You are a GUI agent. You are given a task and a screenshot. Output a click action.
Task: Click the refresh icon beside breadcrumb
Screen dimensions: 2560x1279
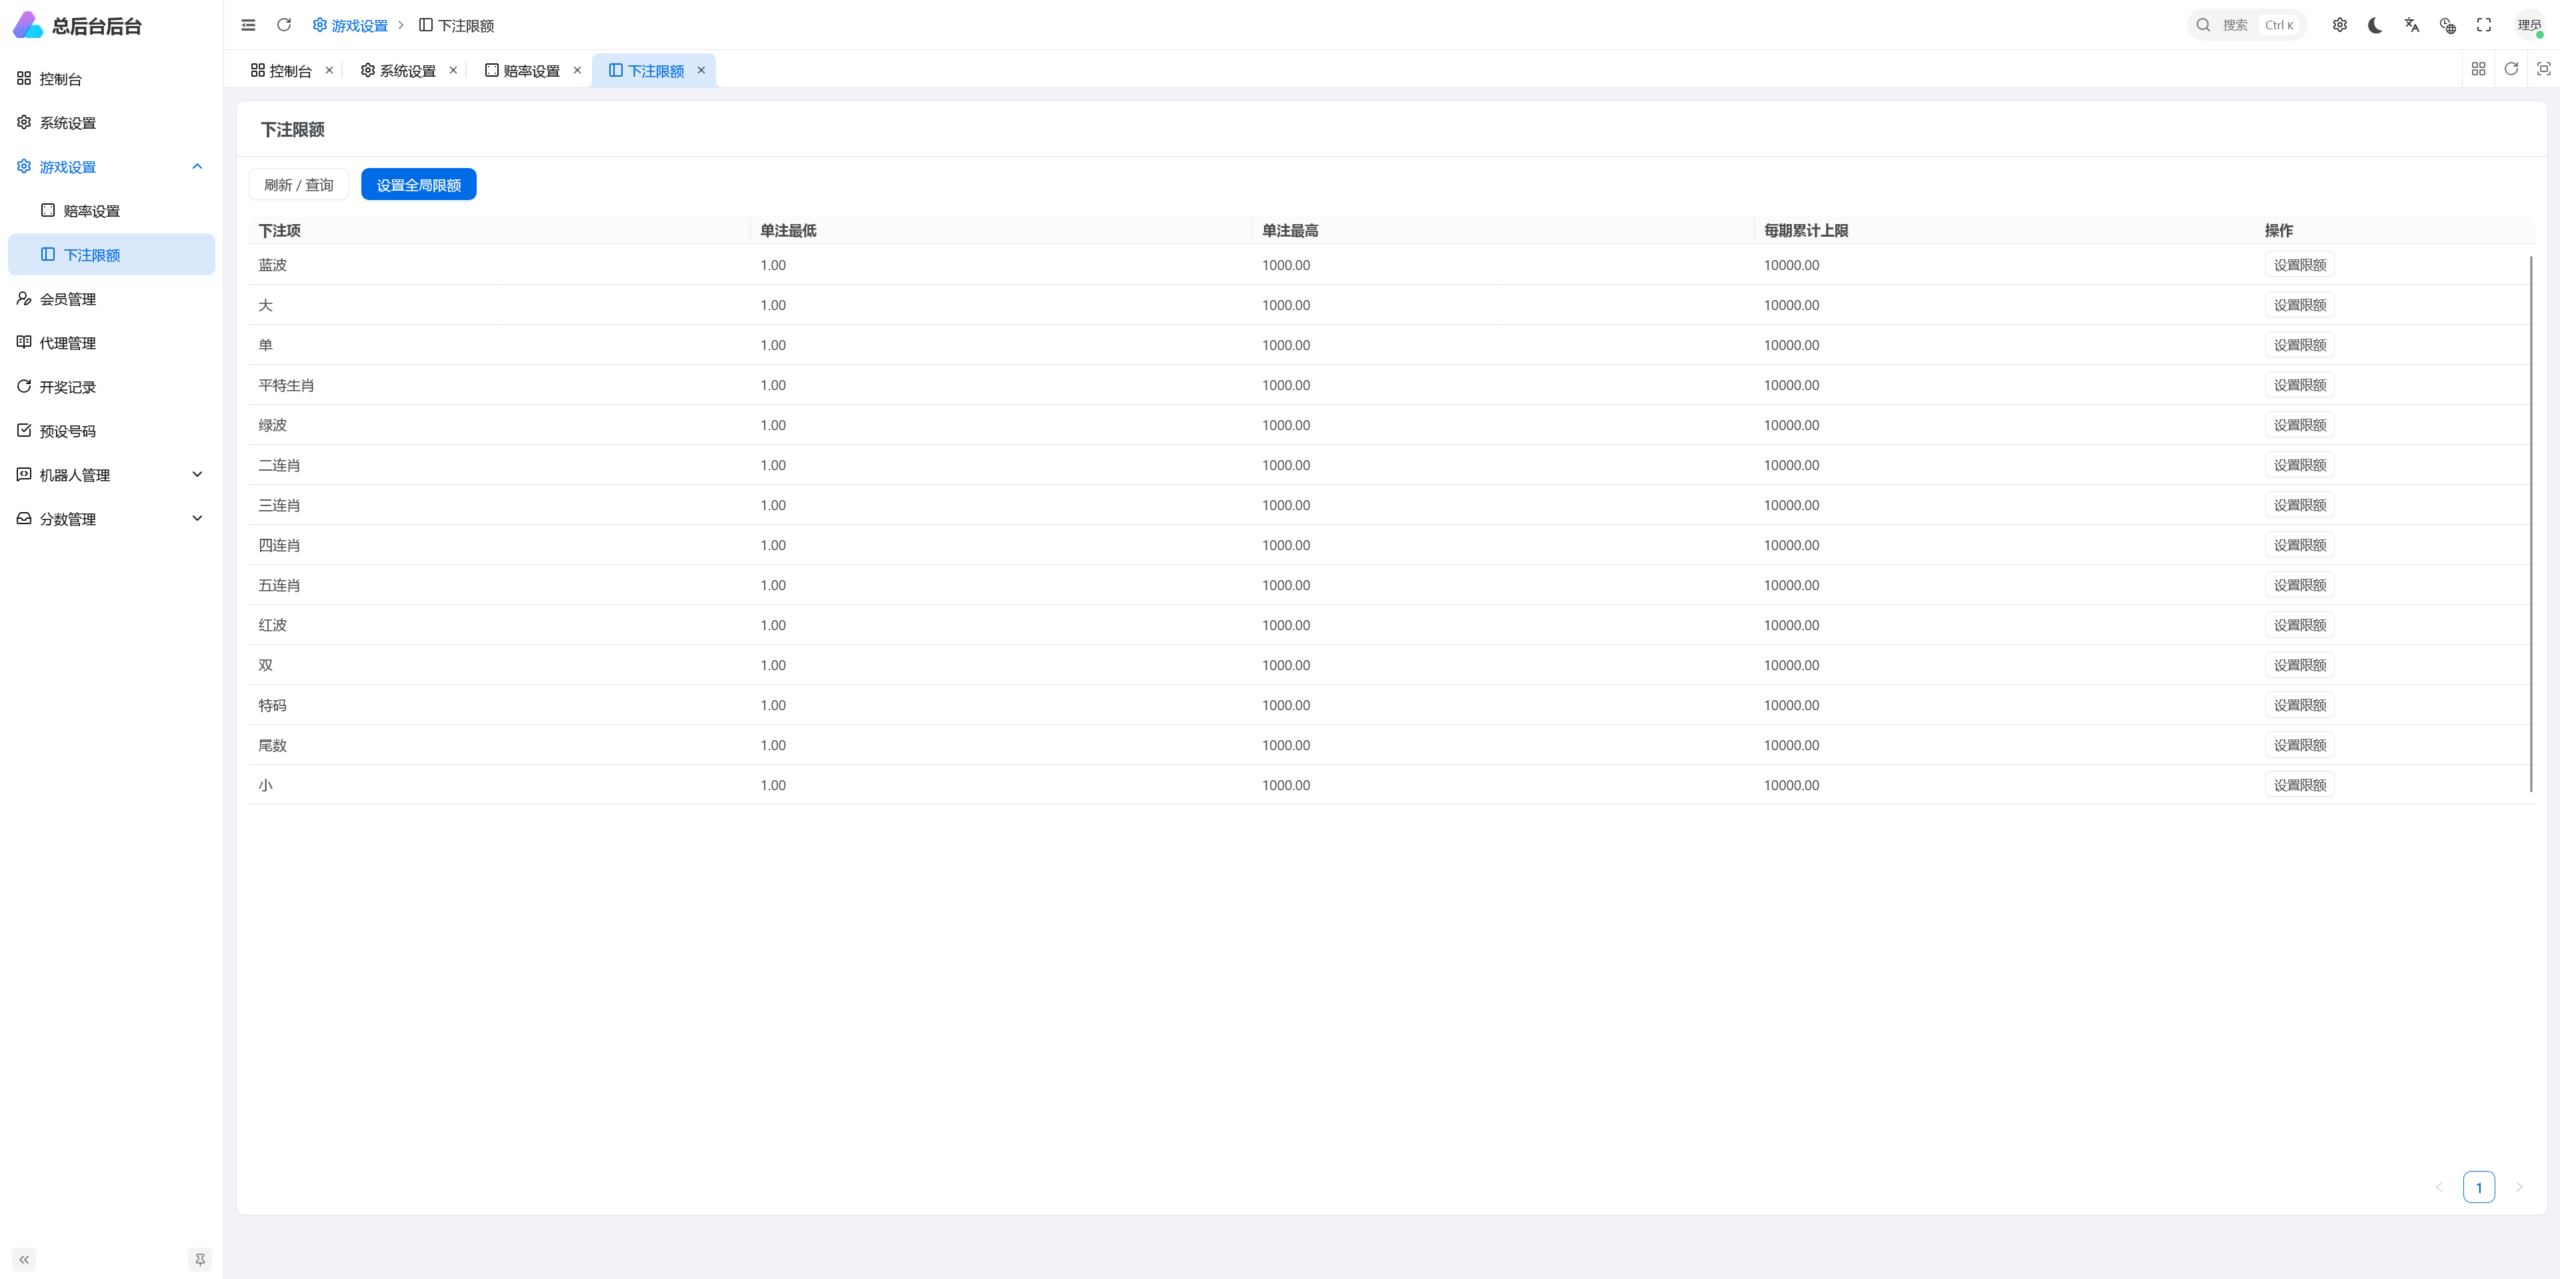click(284, 25)
